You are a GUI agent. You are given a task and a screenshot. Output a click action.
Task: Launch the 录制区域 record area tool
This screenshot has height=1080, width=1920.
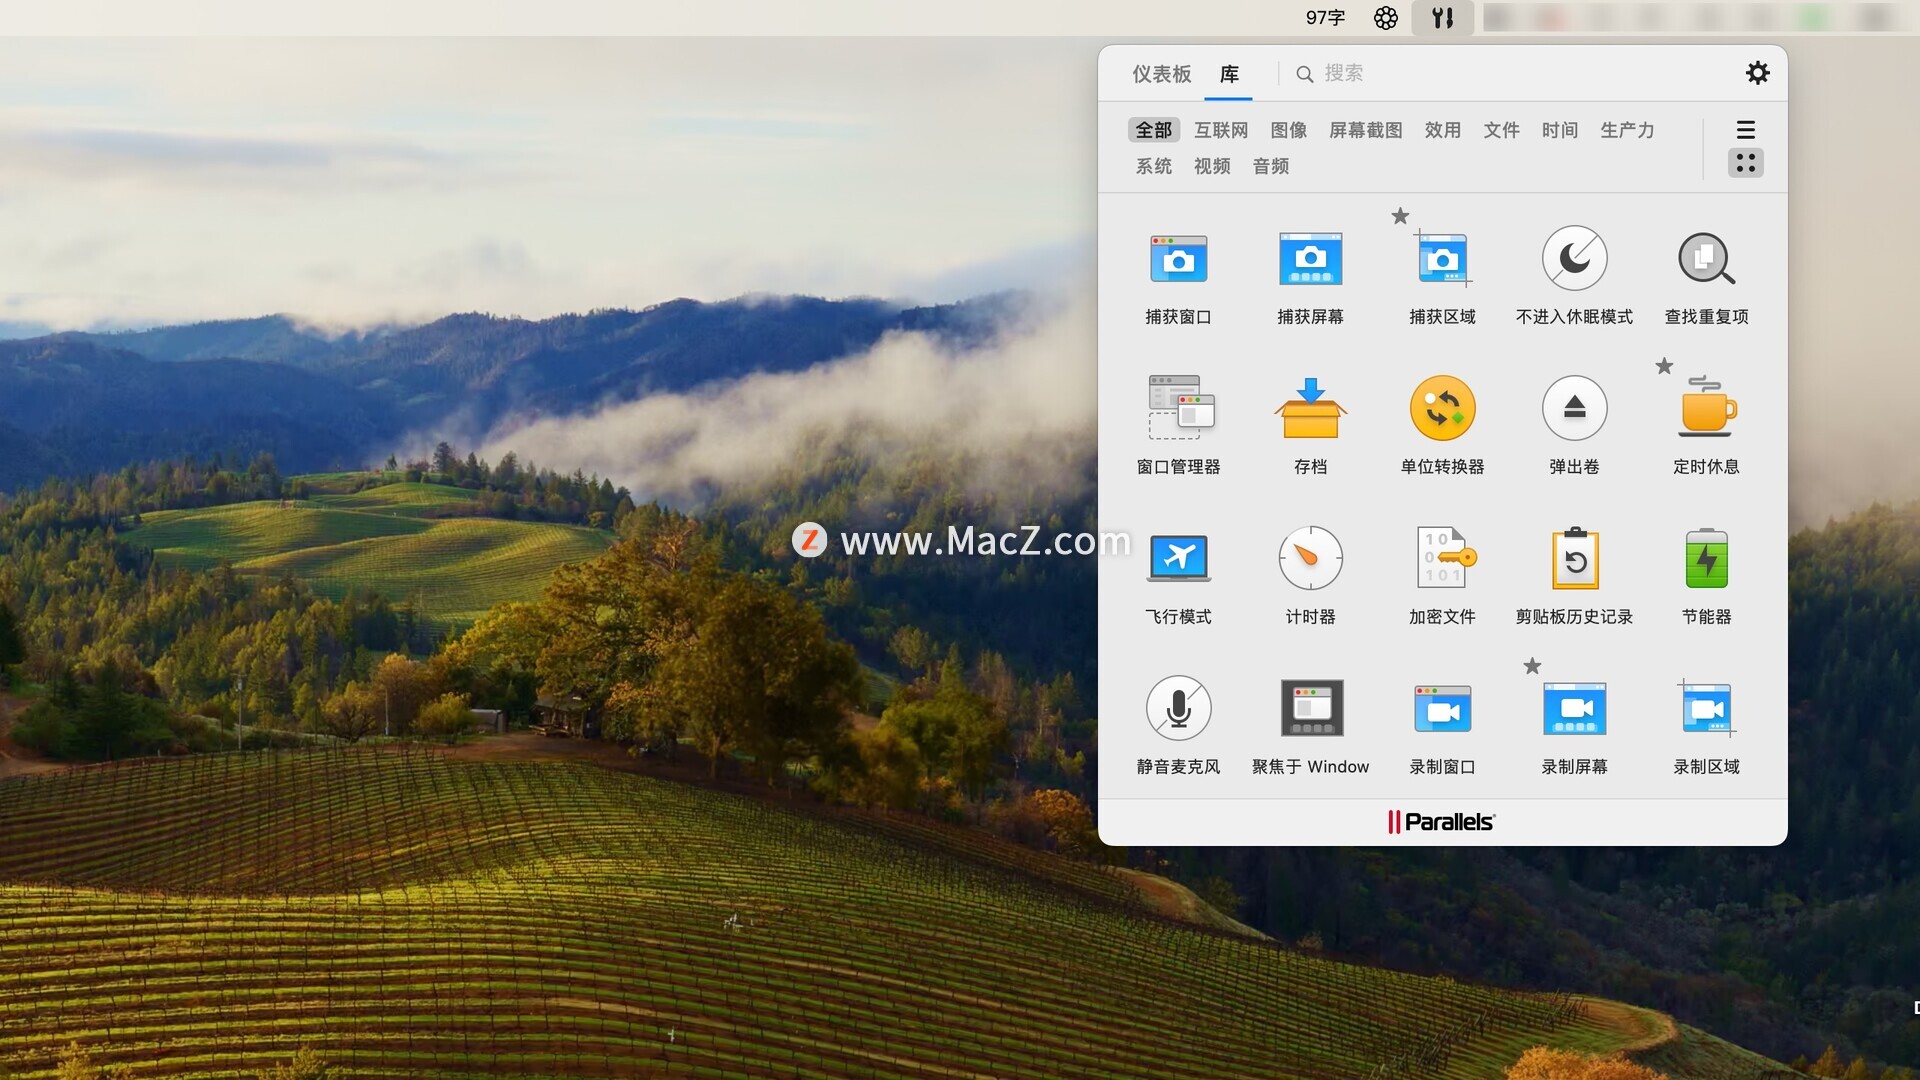pyautogui.click(x=1706, y=728)
